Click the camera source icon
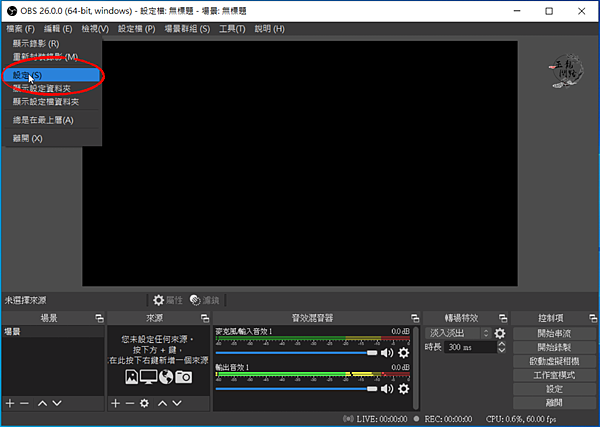This screenshot has height=427, width=600. point(184,377)
